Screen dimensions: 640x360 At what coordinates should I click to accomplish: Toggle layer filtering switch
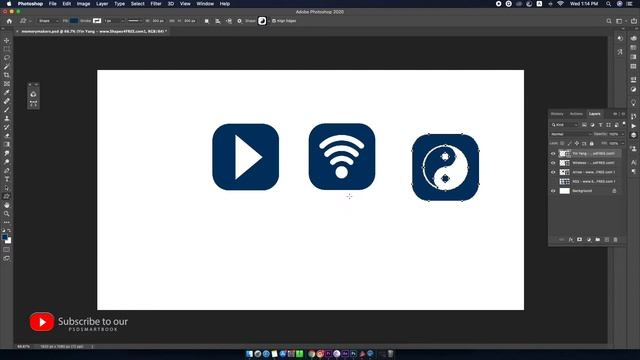(624, 124)
